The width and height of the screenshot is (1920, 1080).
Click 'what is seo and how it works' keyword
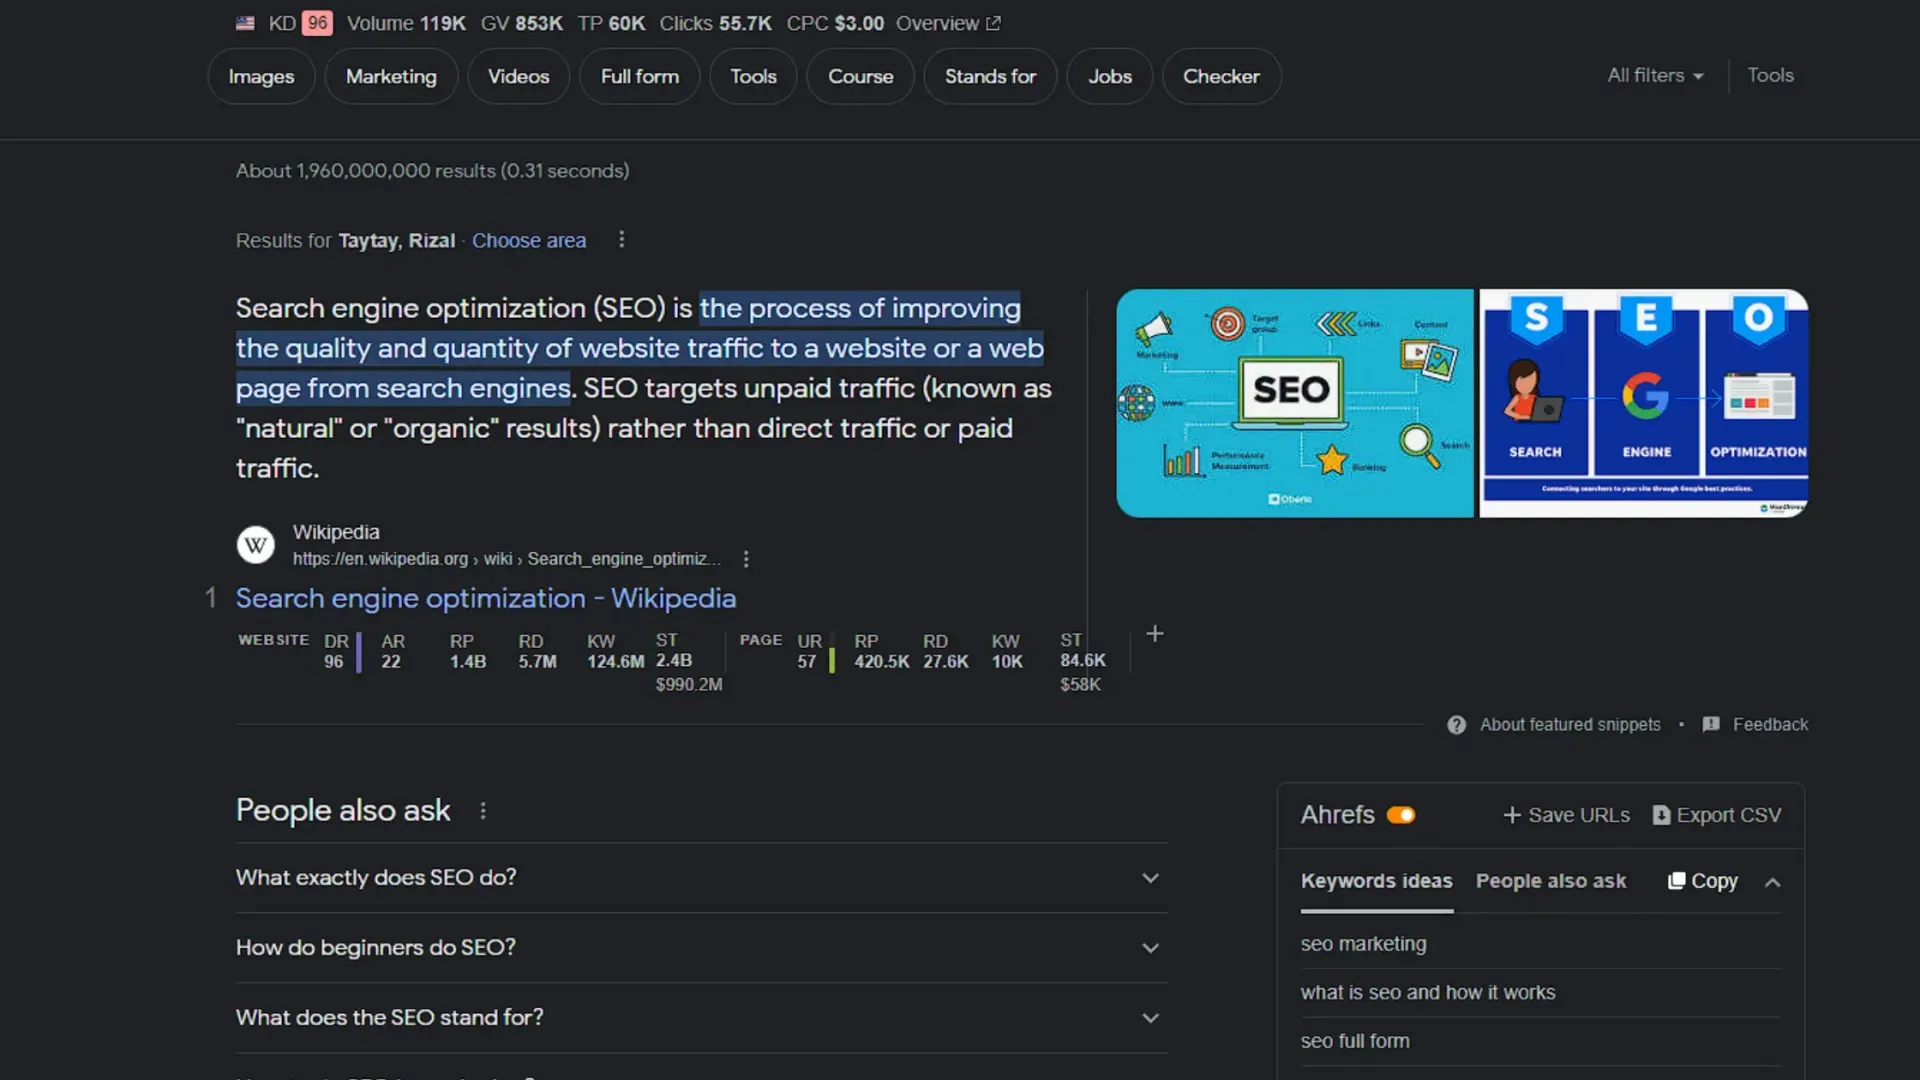[x=1428, y=993]
